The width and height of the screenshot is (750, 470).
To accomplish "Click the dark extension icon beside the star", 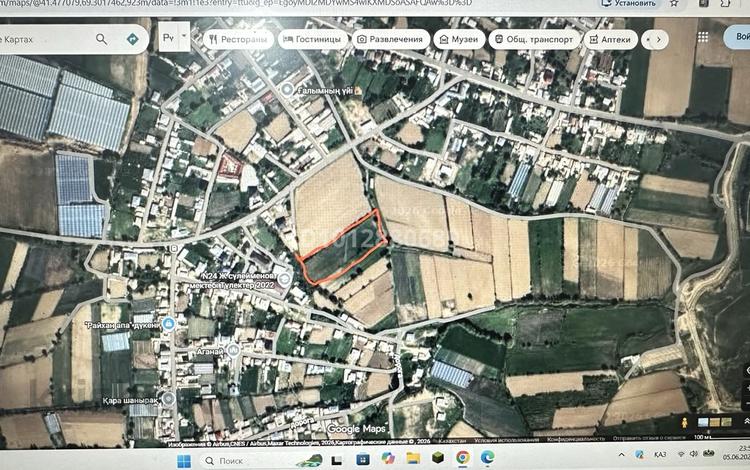I will point(704,4).
